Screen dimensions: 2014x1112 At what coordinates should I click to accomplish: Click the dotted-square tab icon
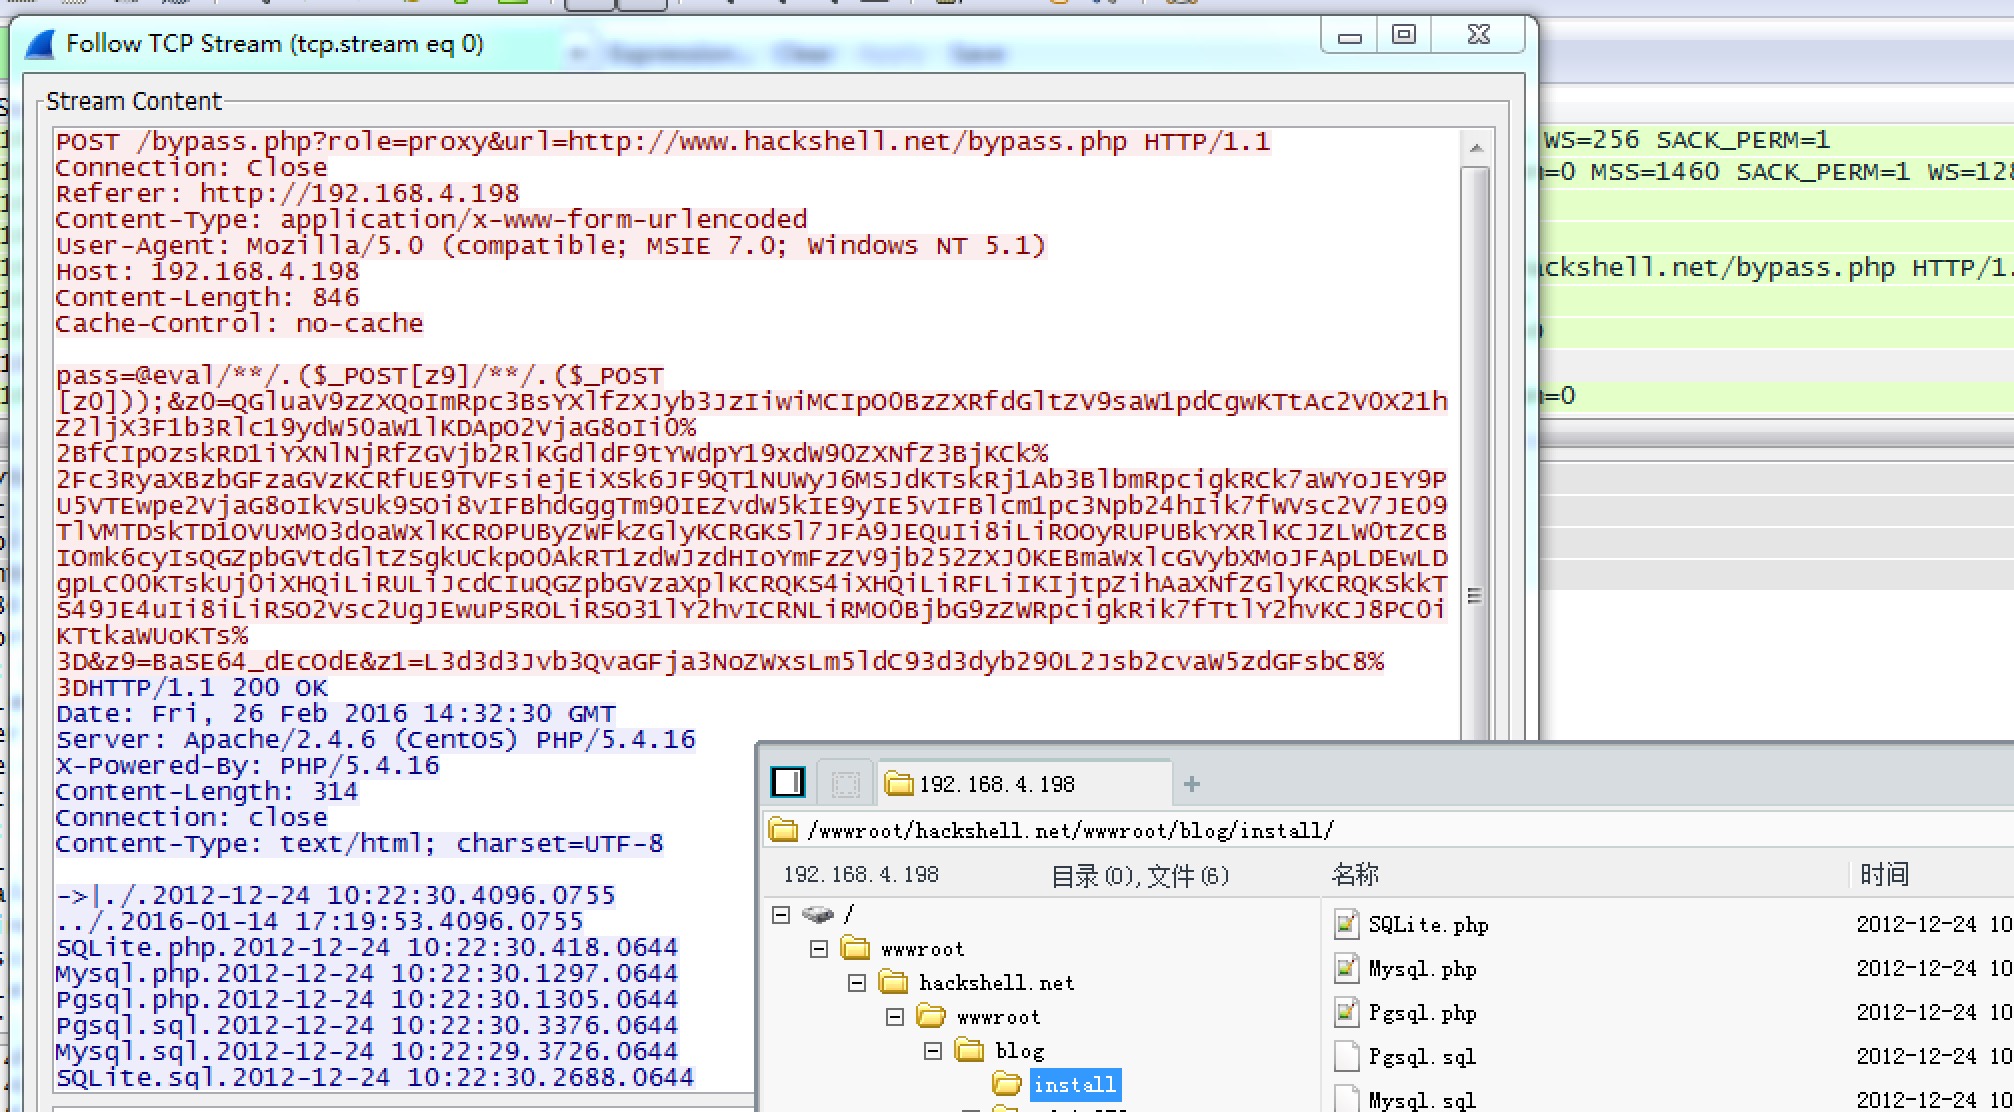point(845,784)
